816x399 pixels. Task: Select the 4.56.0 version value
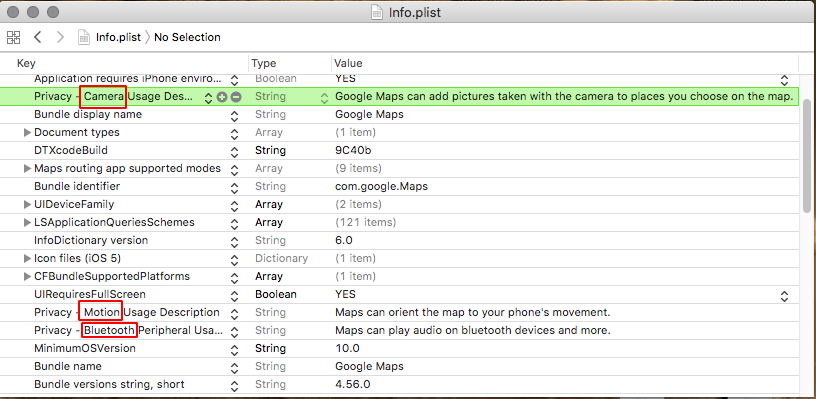tap(352, 384)
